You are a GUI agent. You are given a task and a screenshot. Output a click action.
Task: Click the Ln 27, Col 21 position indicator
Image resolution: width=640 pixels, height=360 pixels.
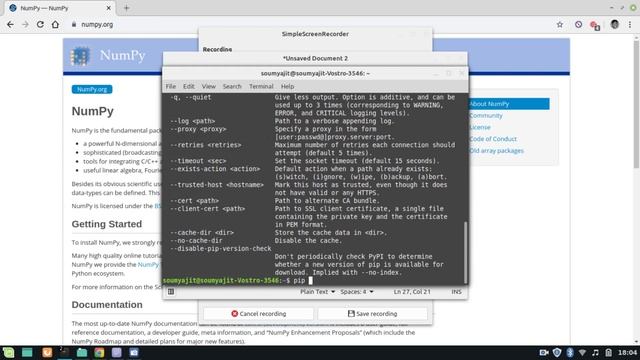pos(412,292)
